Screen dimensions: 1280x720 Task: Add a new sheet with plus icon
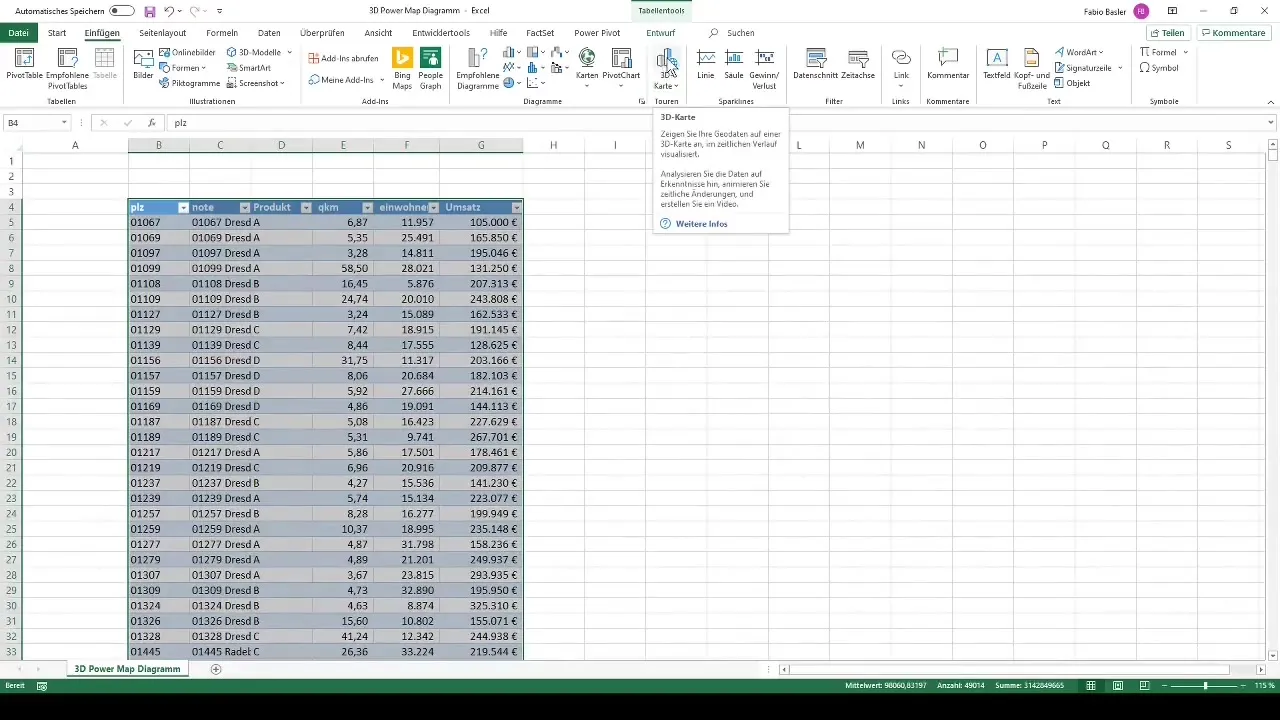(216, 669)
